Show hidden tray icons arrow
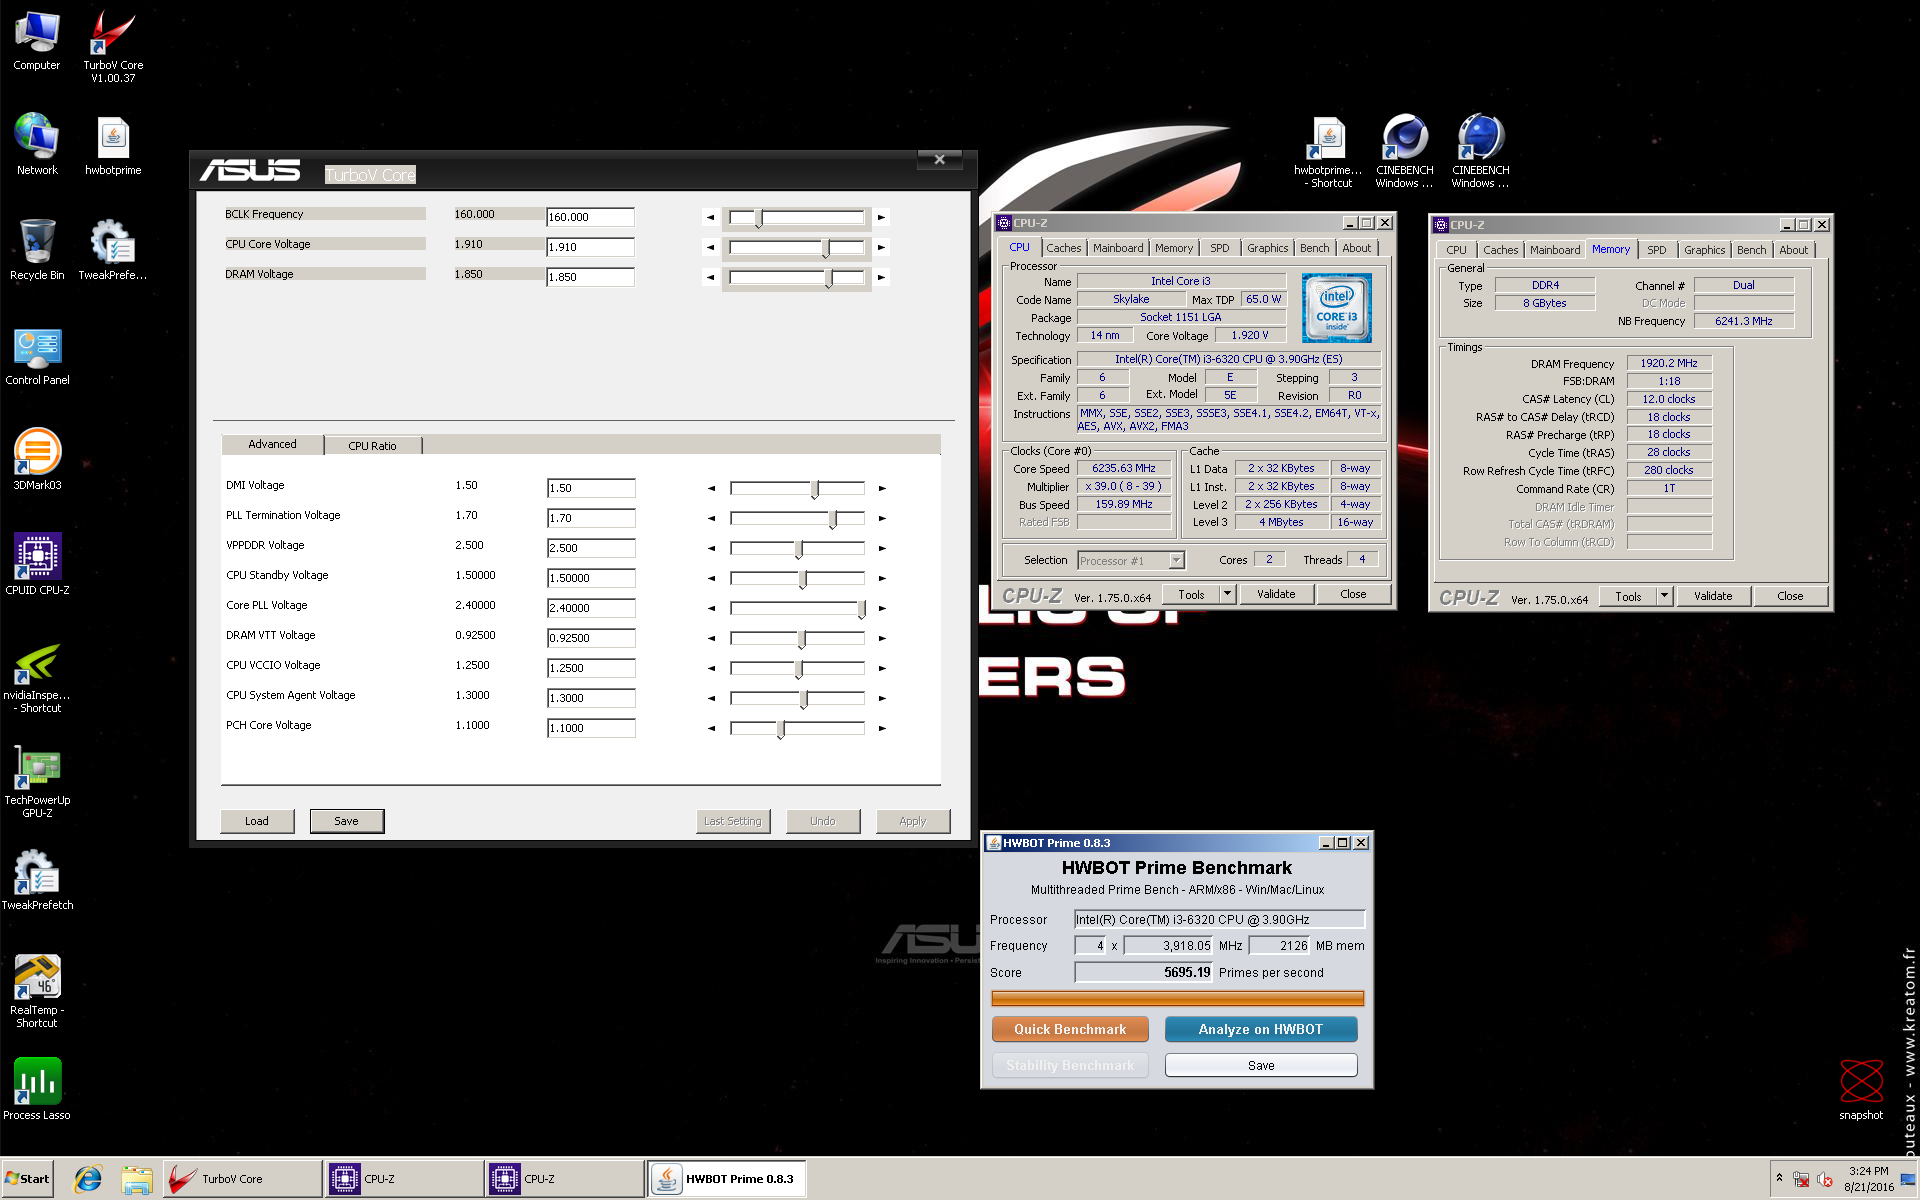This screenshot has height=1200, width=1920. [x=1779, y=1178]
